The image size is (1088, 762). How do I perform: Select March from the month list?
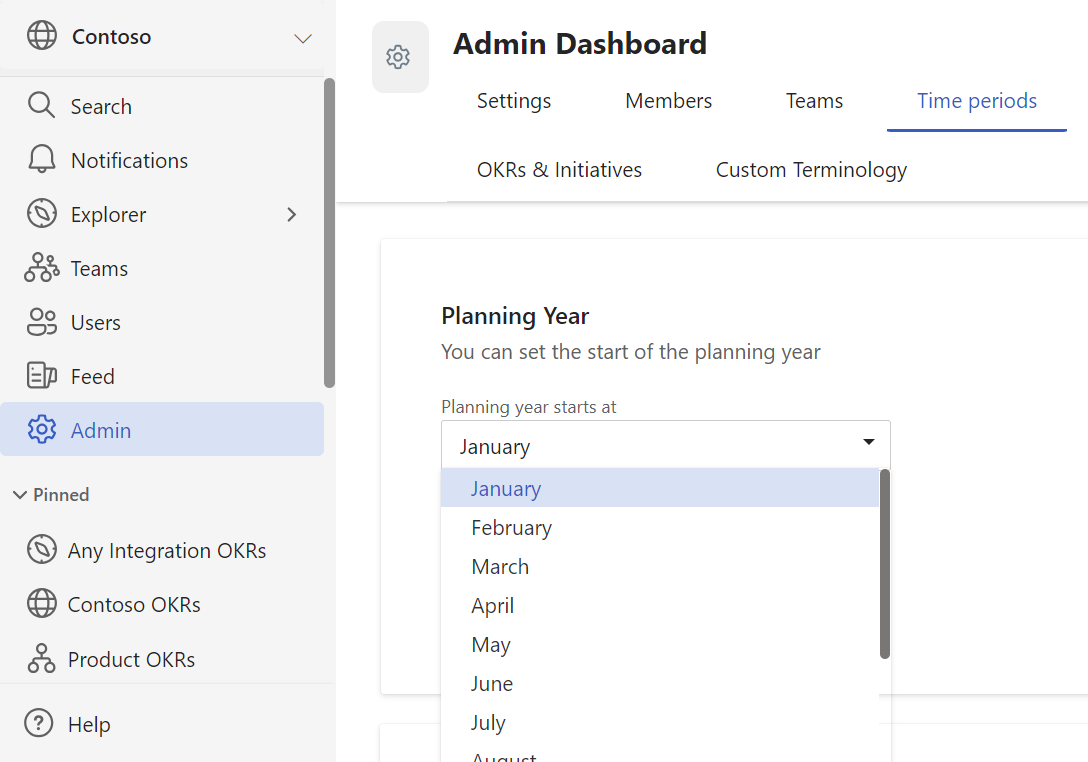click(500, 566)
